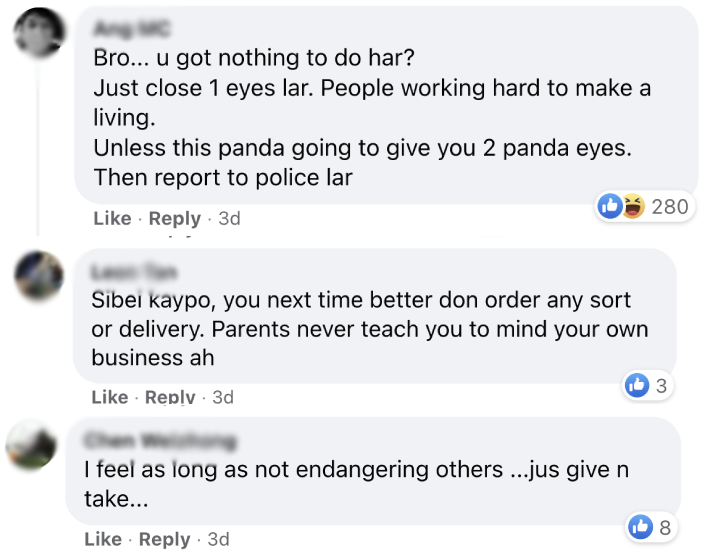Like the 'Sibei kaypo' comment
The image size is (708, 554).
pos(110,397)
